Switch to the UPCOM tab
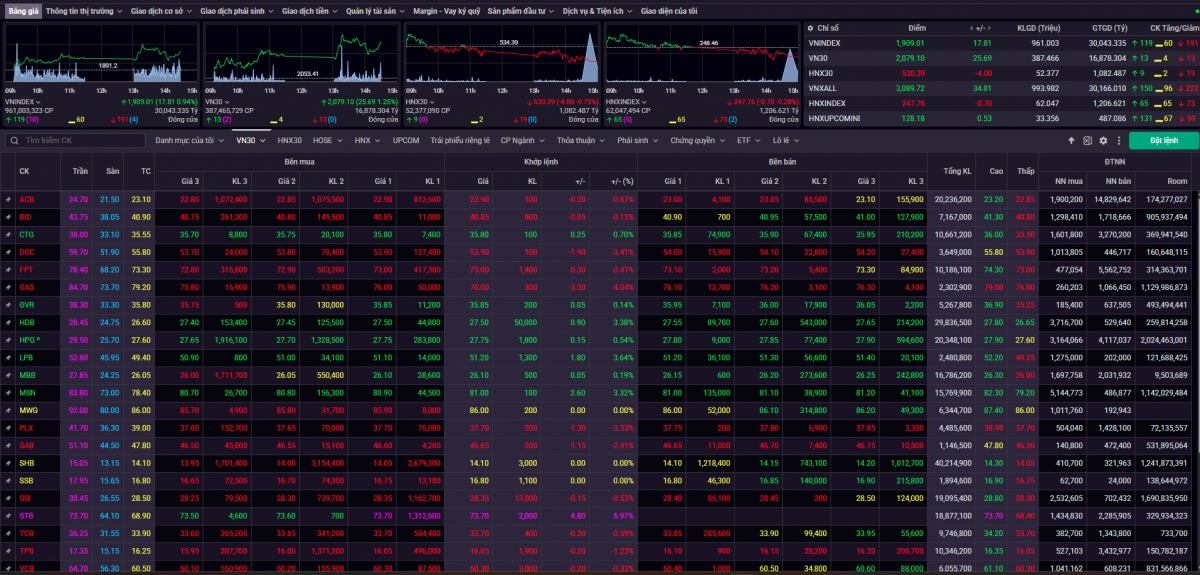 point(406,141)
